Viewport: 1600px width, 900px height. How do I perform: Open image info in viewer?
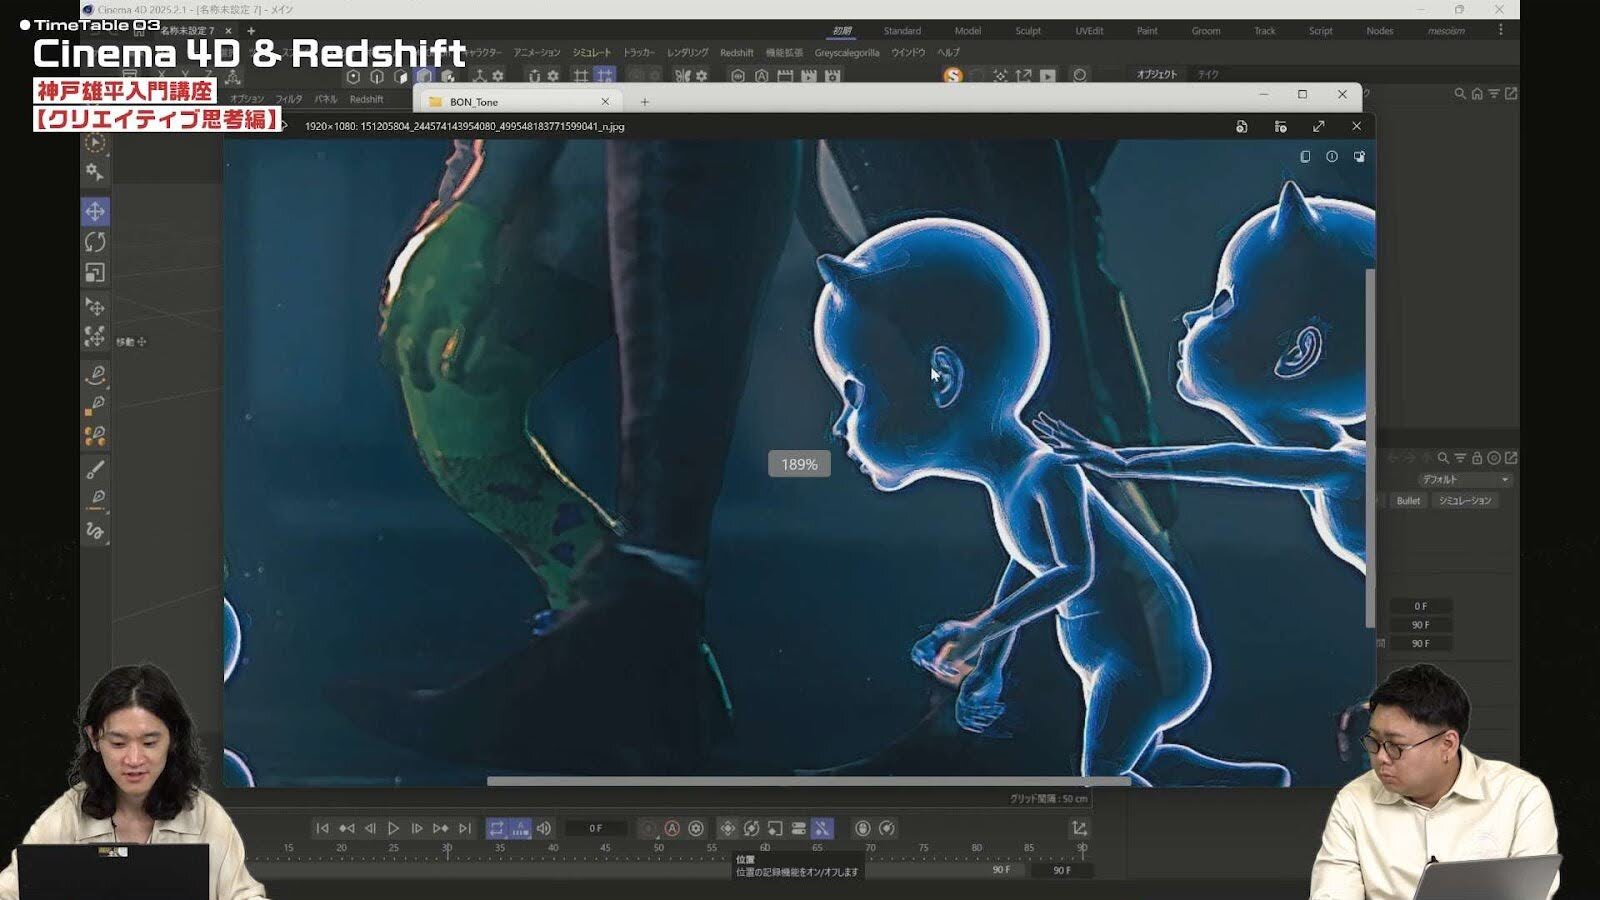(x=1332, y=157)
